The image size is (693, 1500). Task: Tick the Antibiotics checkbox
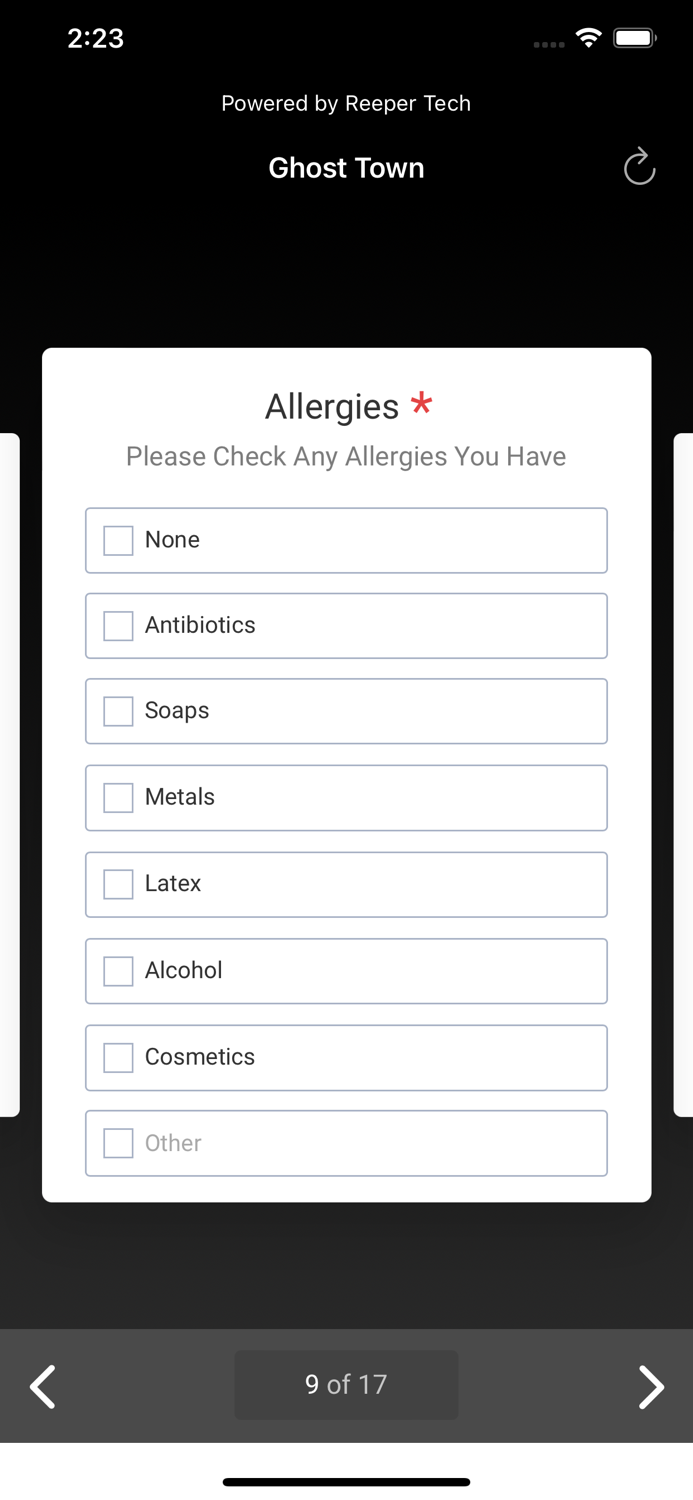118,626
